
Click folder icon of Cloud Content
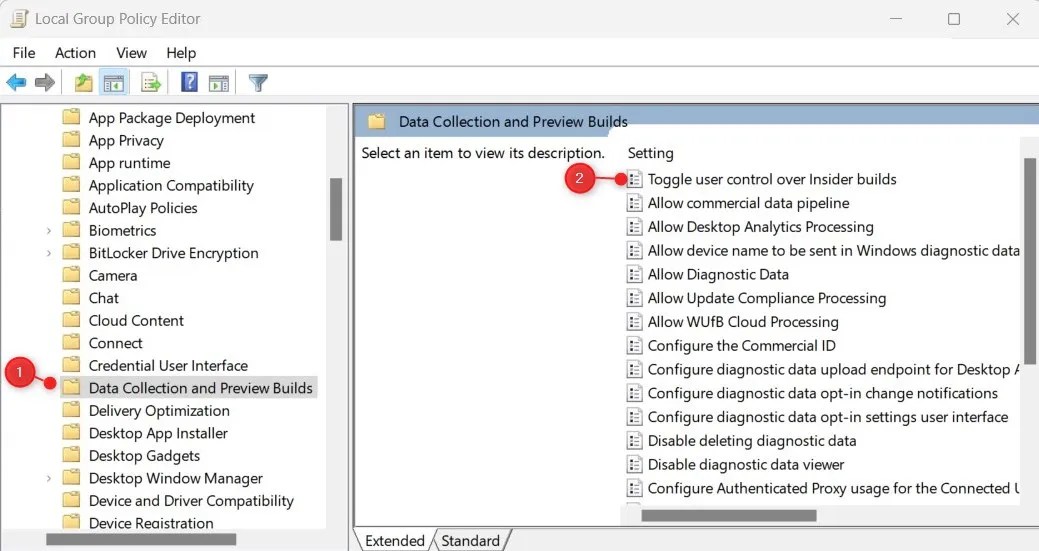coord(71,321)
